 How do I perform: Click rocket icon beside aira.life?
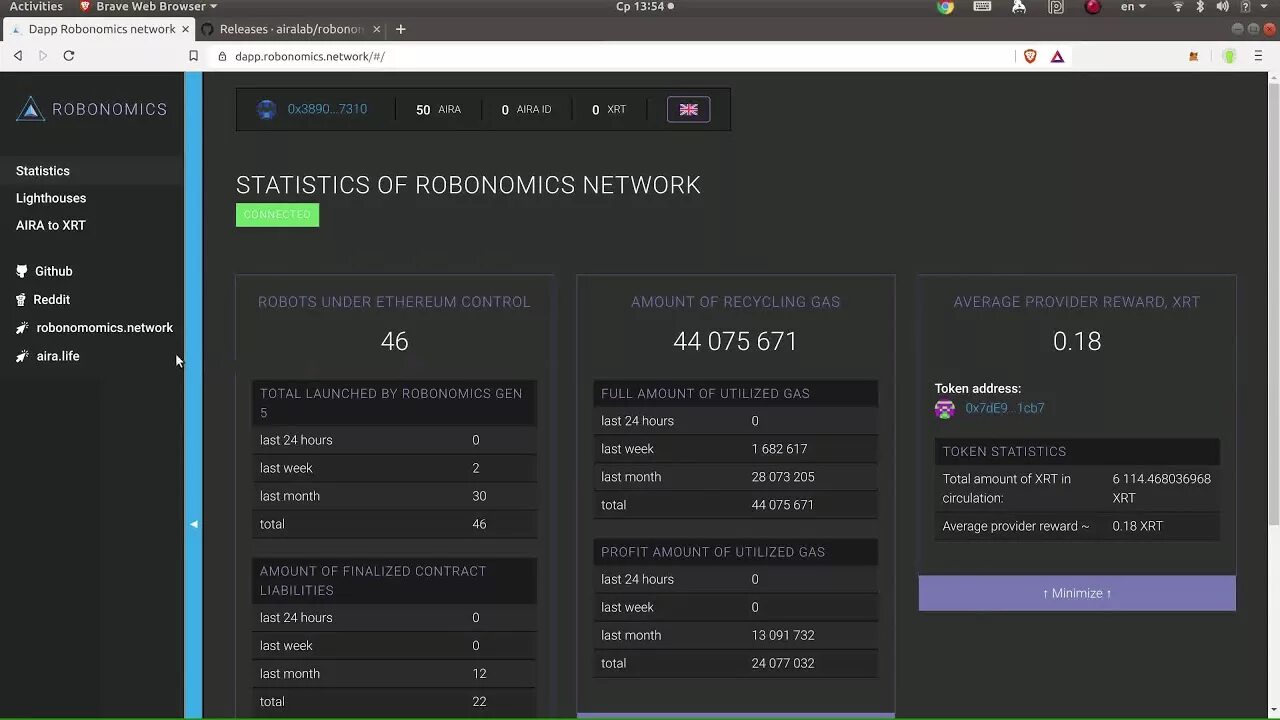(x=22, y=356)
